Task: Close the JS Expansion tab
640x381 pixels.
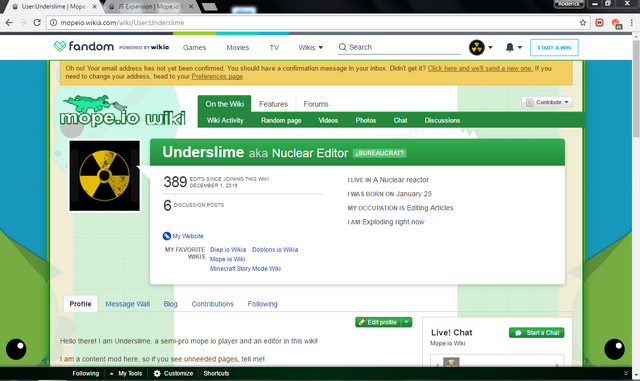Action: click(x=191, y=7)
